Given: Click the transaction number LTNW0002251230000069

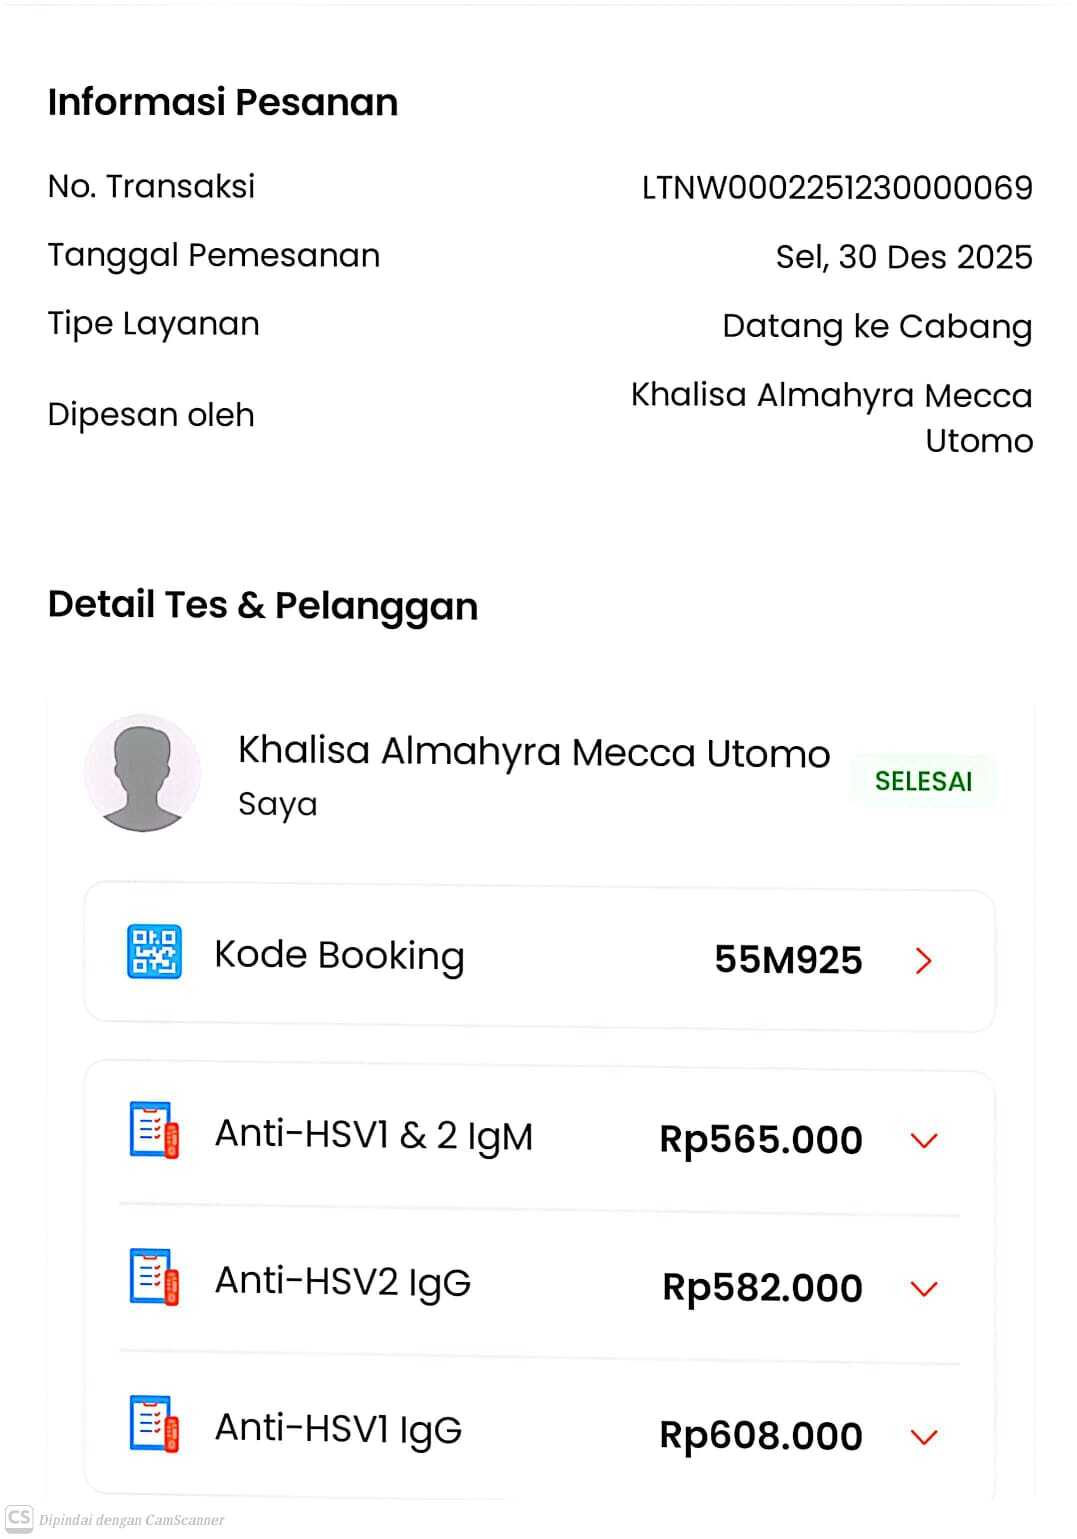Looking at the screenshot, I should (x=837, y=187).
